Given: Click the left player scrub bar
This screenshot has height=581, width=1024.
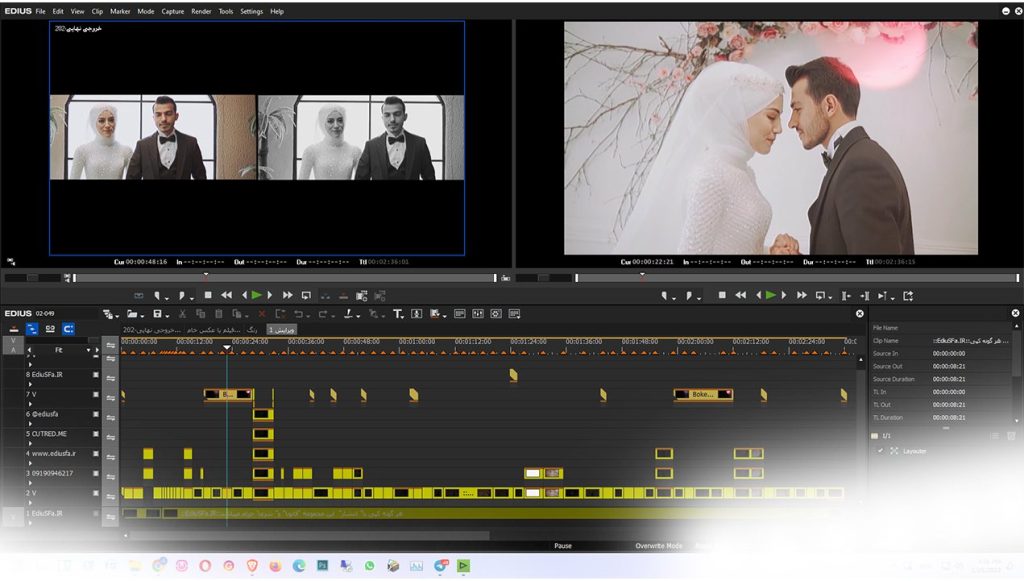Looking at the screenshot, I should 284,278.
